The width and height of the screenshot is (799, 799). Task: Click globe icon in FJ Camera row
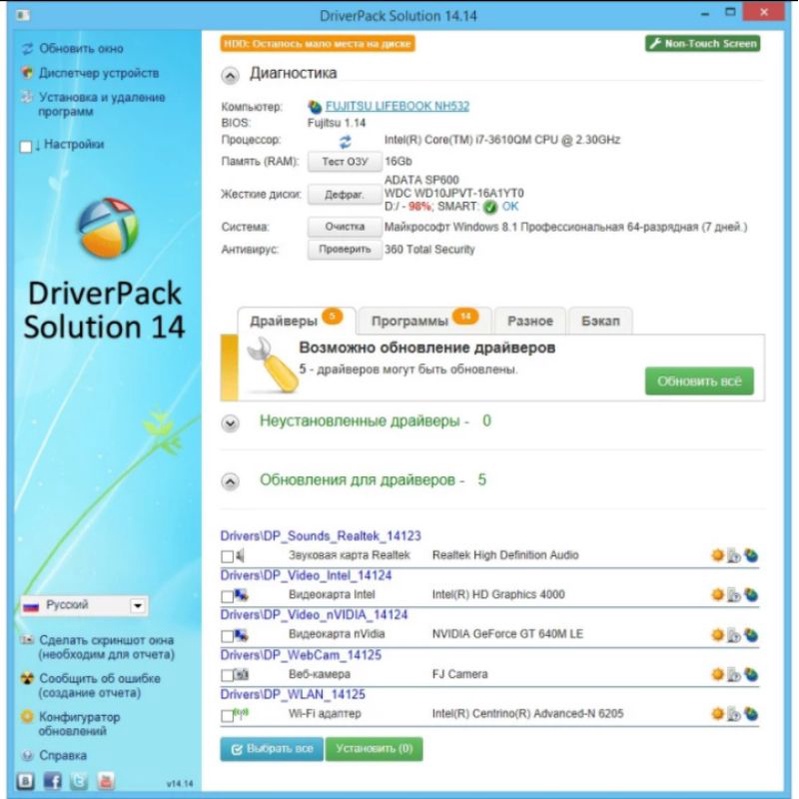pyautogui.click(x=751, y=674)
